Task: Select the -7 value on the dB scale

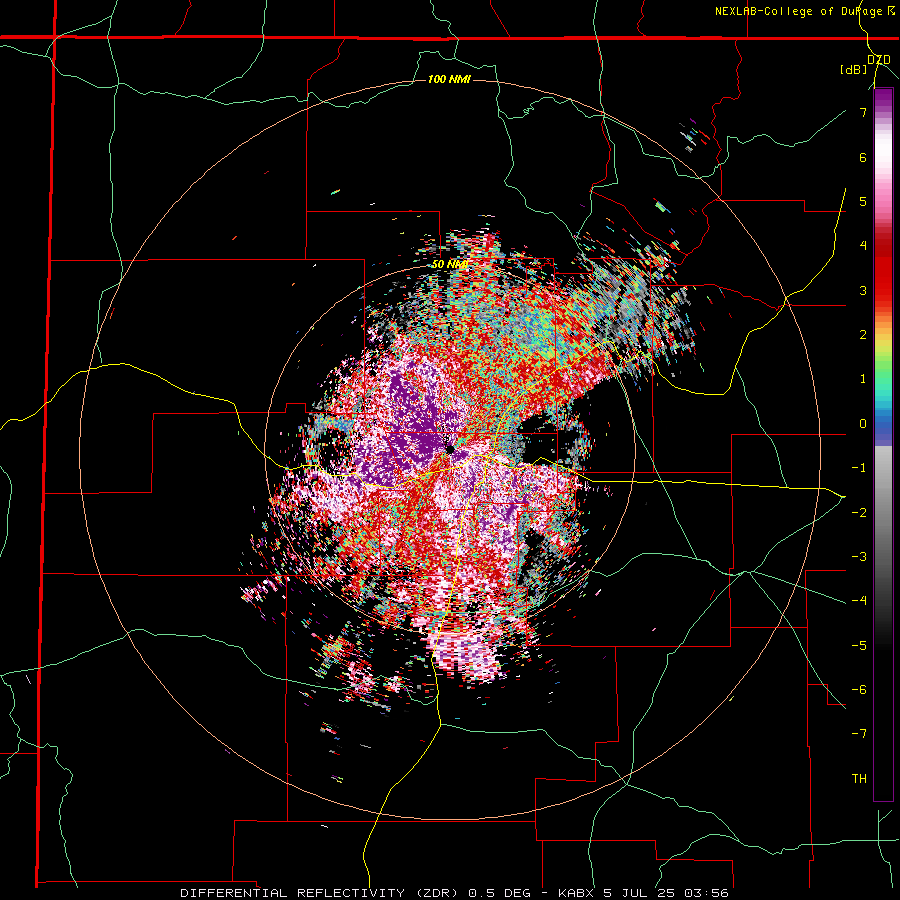Action: pyautogui.click(x=859, y=734)
